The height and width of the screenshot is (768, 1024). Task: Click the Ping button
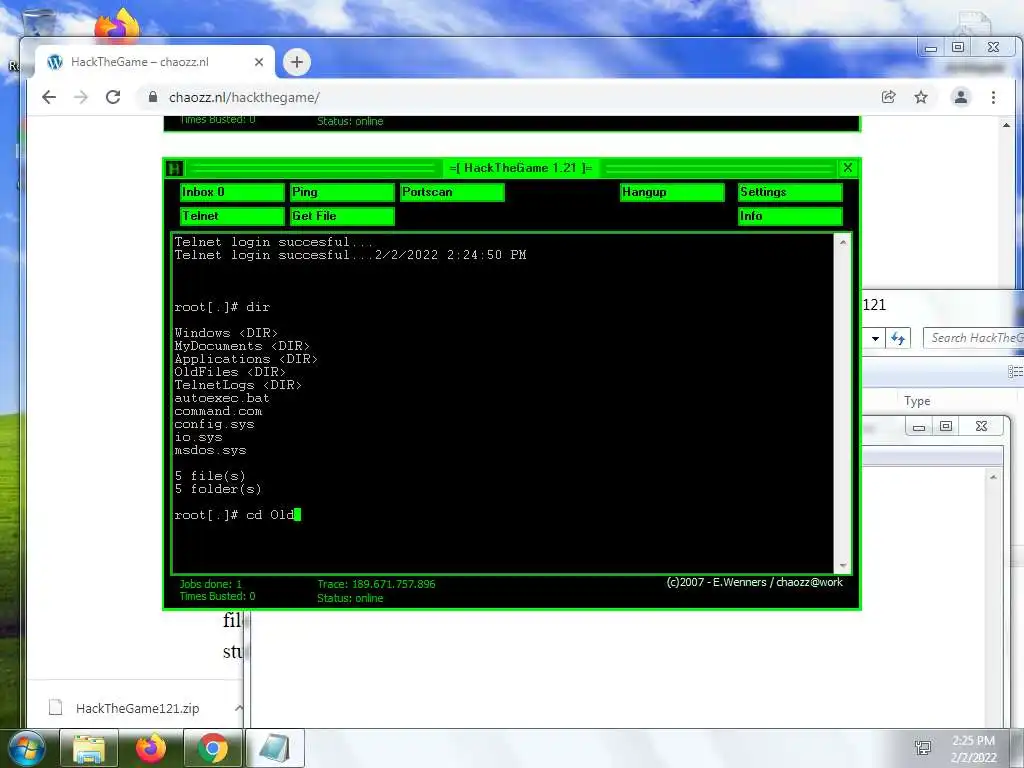point(342,192)
